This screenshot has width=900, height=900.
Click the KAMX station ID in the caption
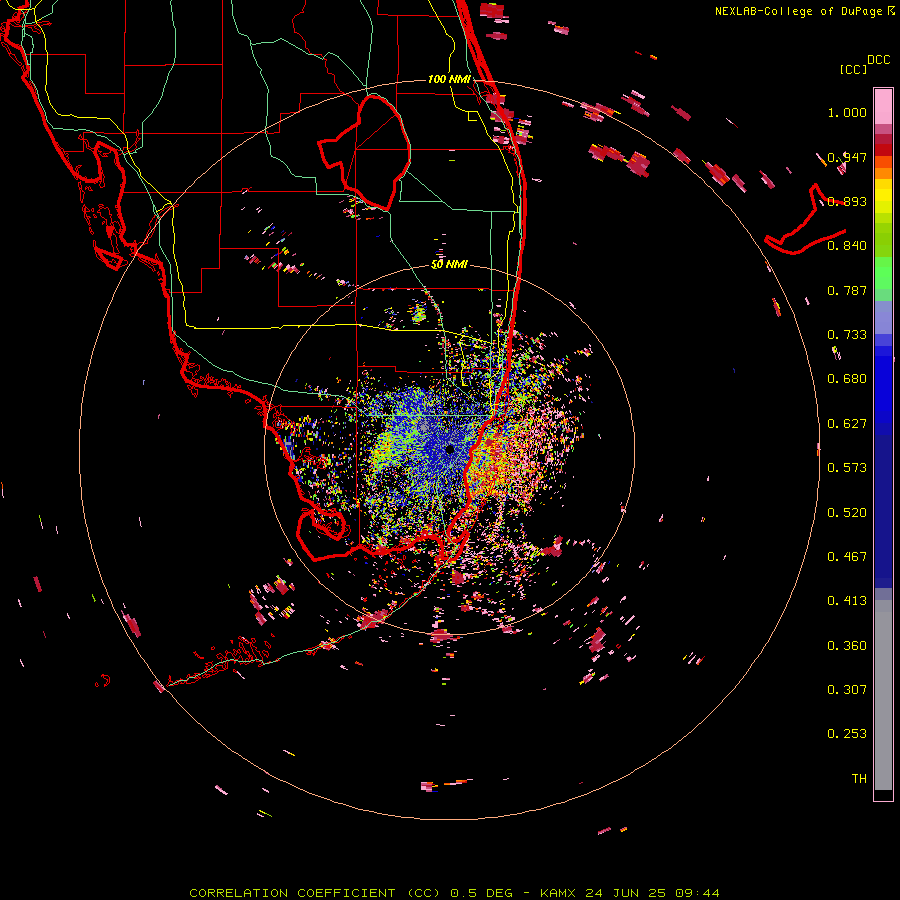[x=558, y=893]
